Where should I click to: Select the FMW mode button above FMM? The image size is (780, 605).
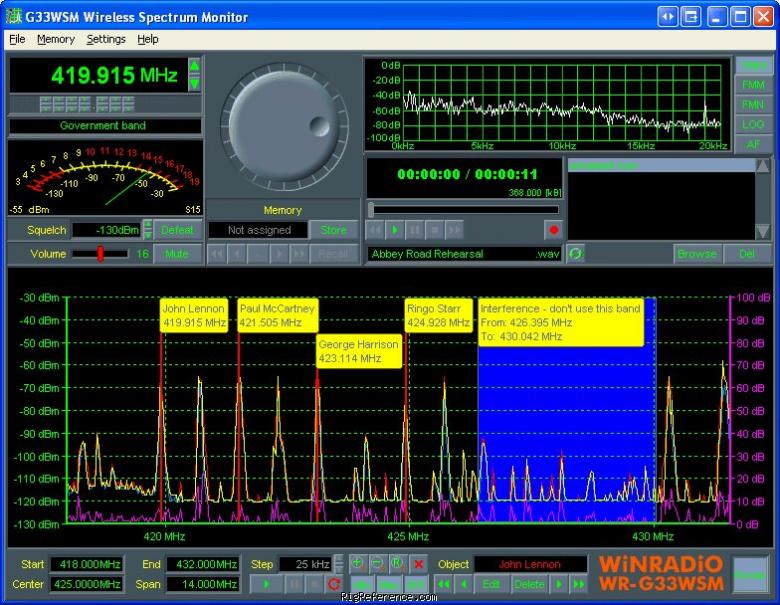tap(753, 65)
